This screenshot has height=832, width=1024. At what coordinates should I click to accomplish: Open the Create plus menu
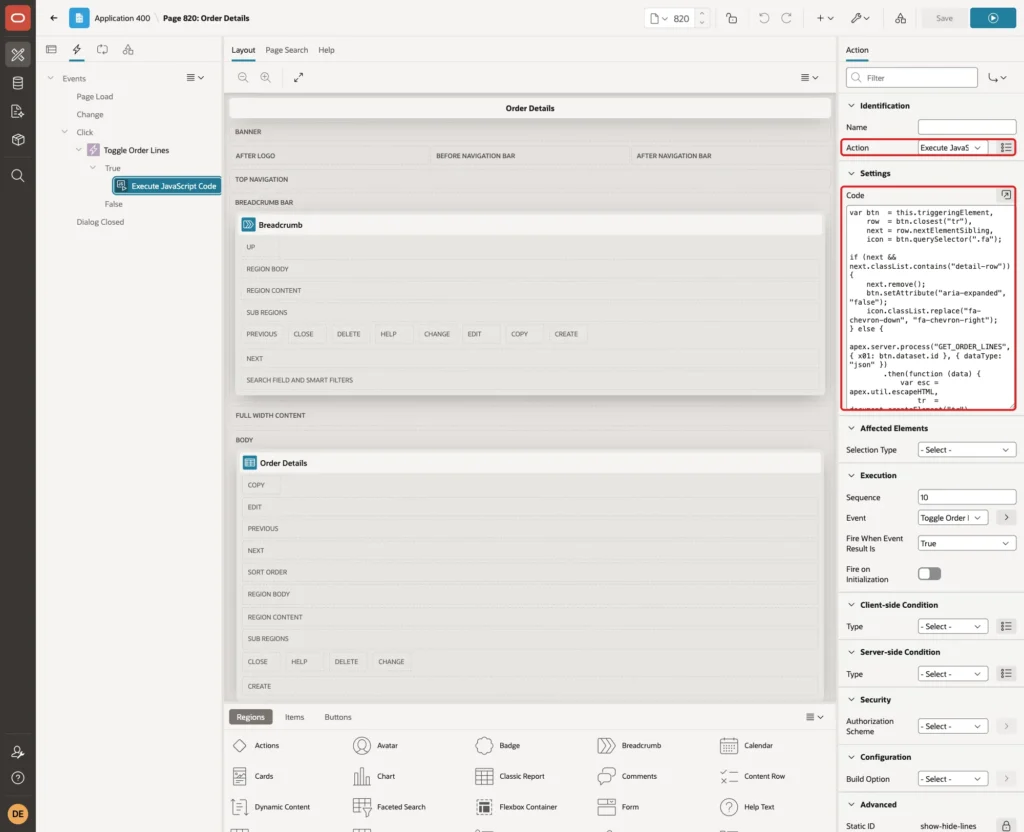pos(825,18)
